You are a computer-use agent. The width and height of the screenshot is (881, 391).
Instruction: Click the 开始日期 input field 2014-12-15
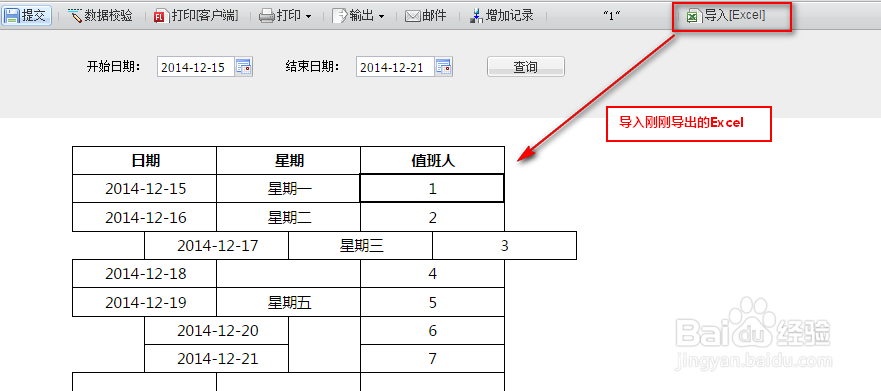click(x=196, y=67)
